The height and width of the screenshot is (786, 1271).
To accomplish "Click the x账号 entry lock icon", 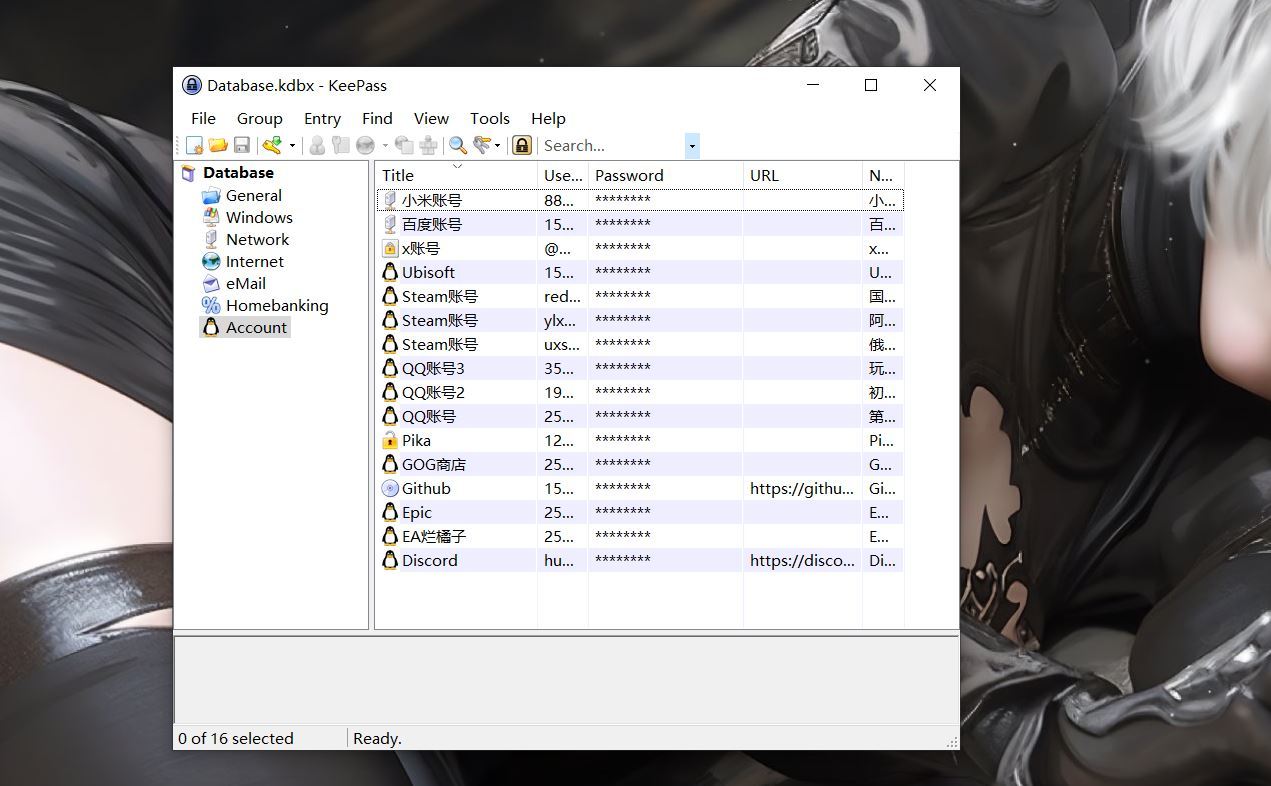I will point(390,249).
